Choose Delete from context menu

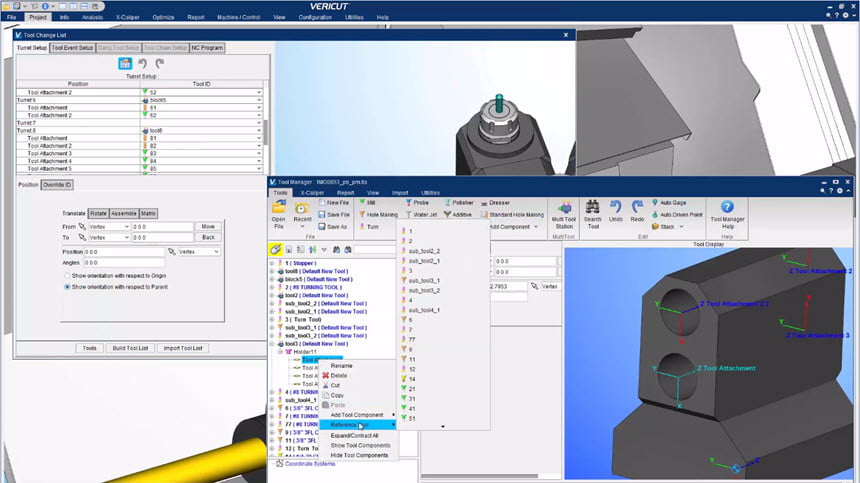pyautogui.click(x=339, y=376)
